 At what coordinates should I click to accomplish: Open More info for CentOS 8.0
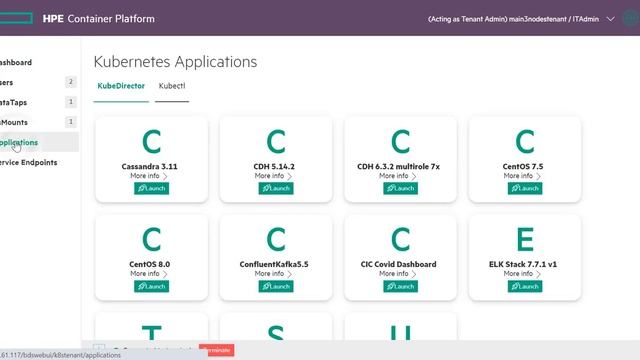pos(149,274)
